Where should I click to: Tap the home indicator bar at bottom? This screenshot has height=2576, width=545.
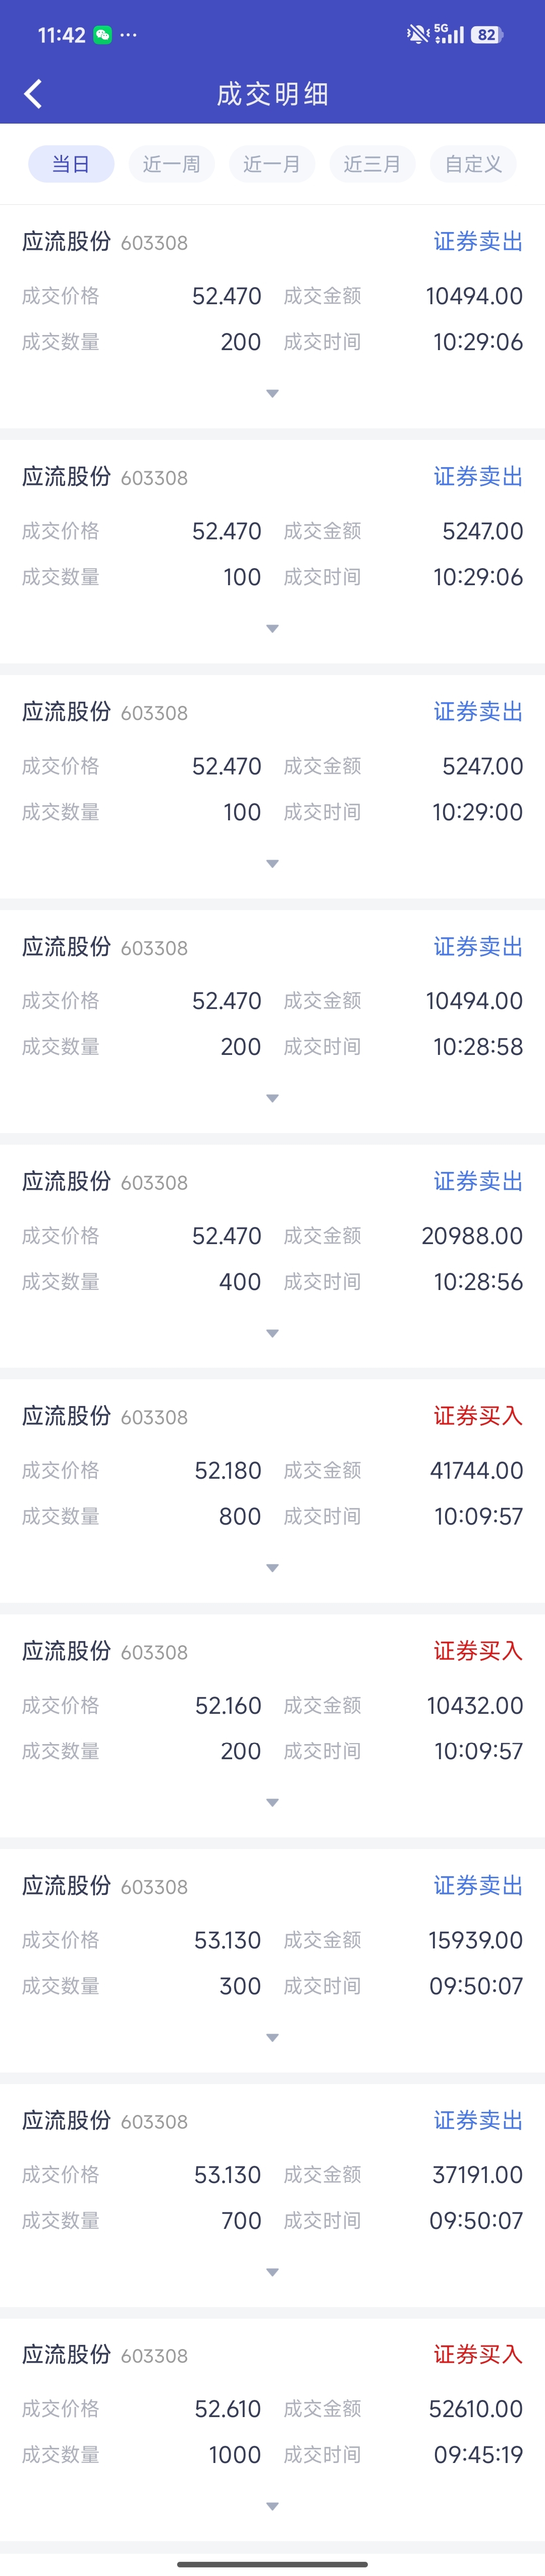click(272, 2564)
